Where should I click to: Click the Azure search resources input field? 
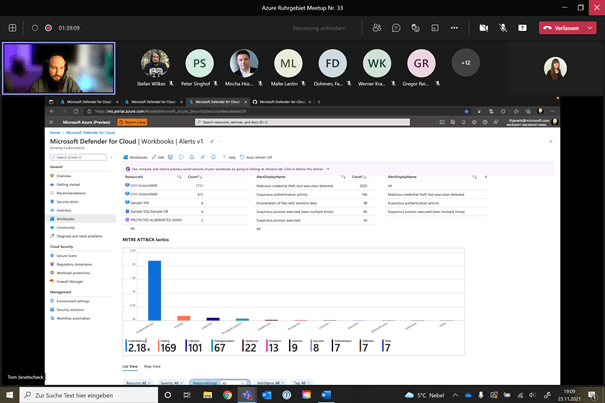[x=302, y=122]
